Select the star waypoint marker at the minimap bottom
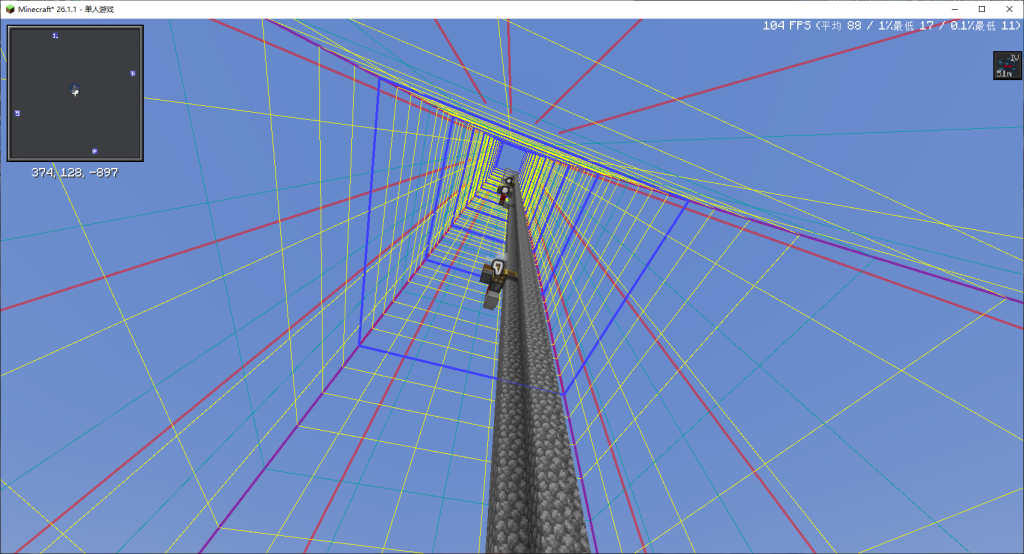 (x=95, y=151)
